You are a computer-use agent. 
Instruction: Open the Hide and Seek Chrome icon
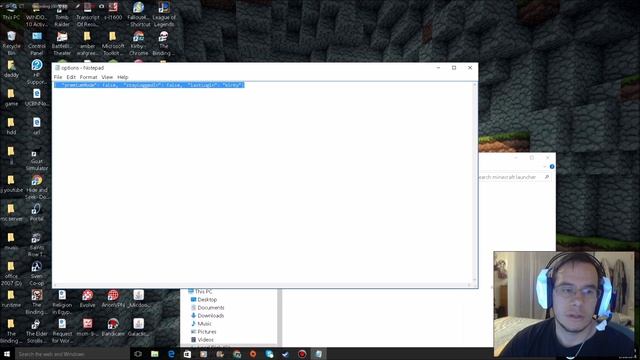[x=37, y=187]
